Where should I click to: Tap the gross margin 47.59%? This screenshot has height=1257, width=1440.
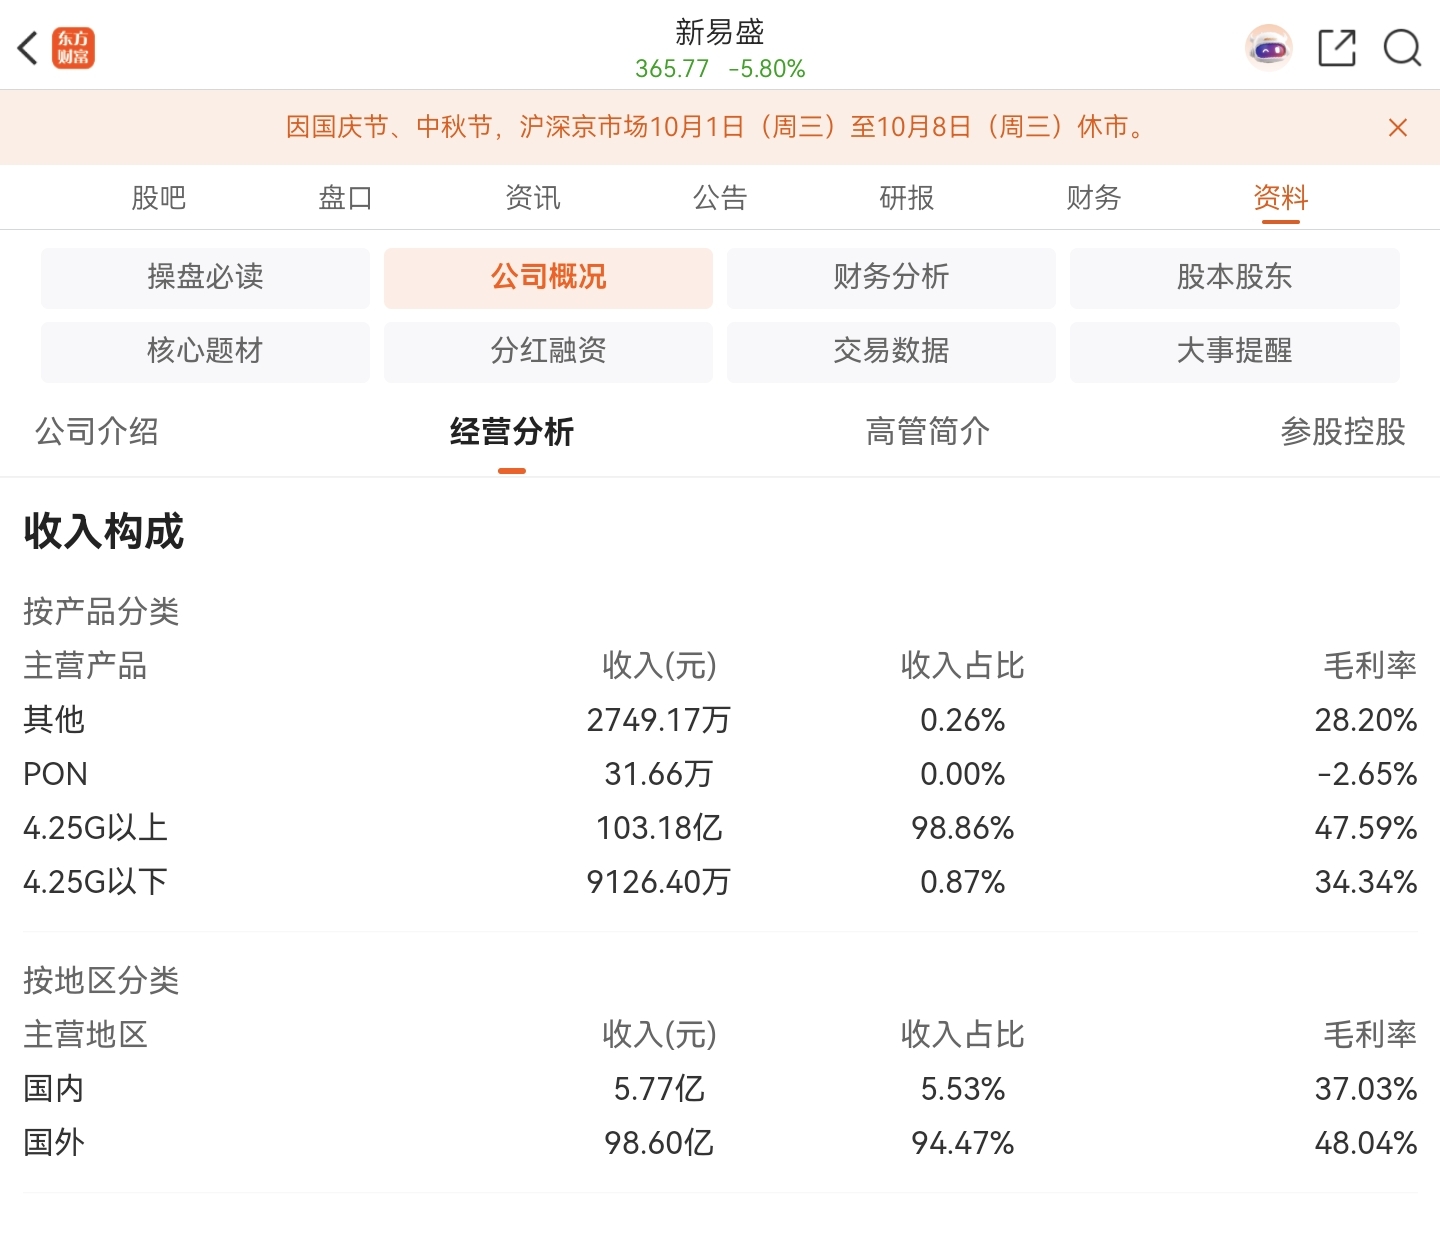pos(1366,828)
